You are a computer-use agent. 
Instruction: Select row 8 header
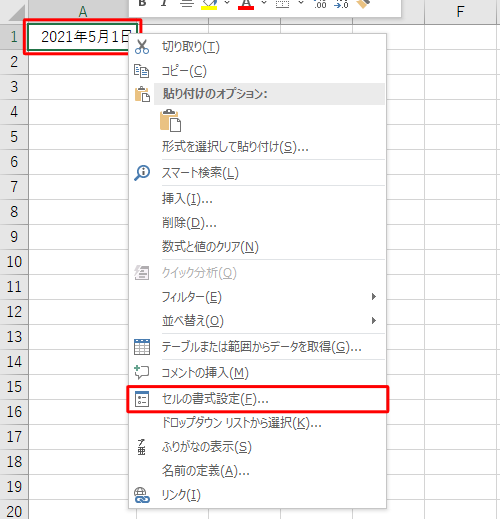pos(14,212)
